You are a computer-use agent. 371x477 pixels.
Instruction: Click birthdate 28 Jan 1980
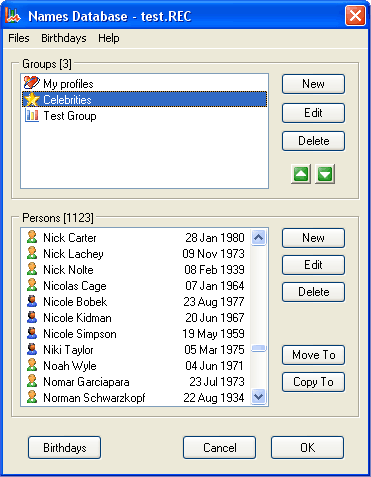click(x=215, y=238)
